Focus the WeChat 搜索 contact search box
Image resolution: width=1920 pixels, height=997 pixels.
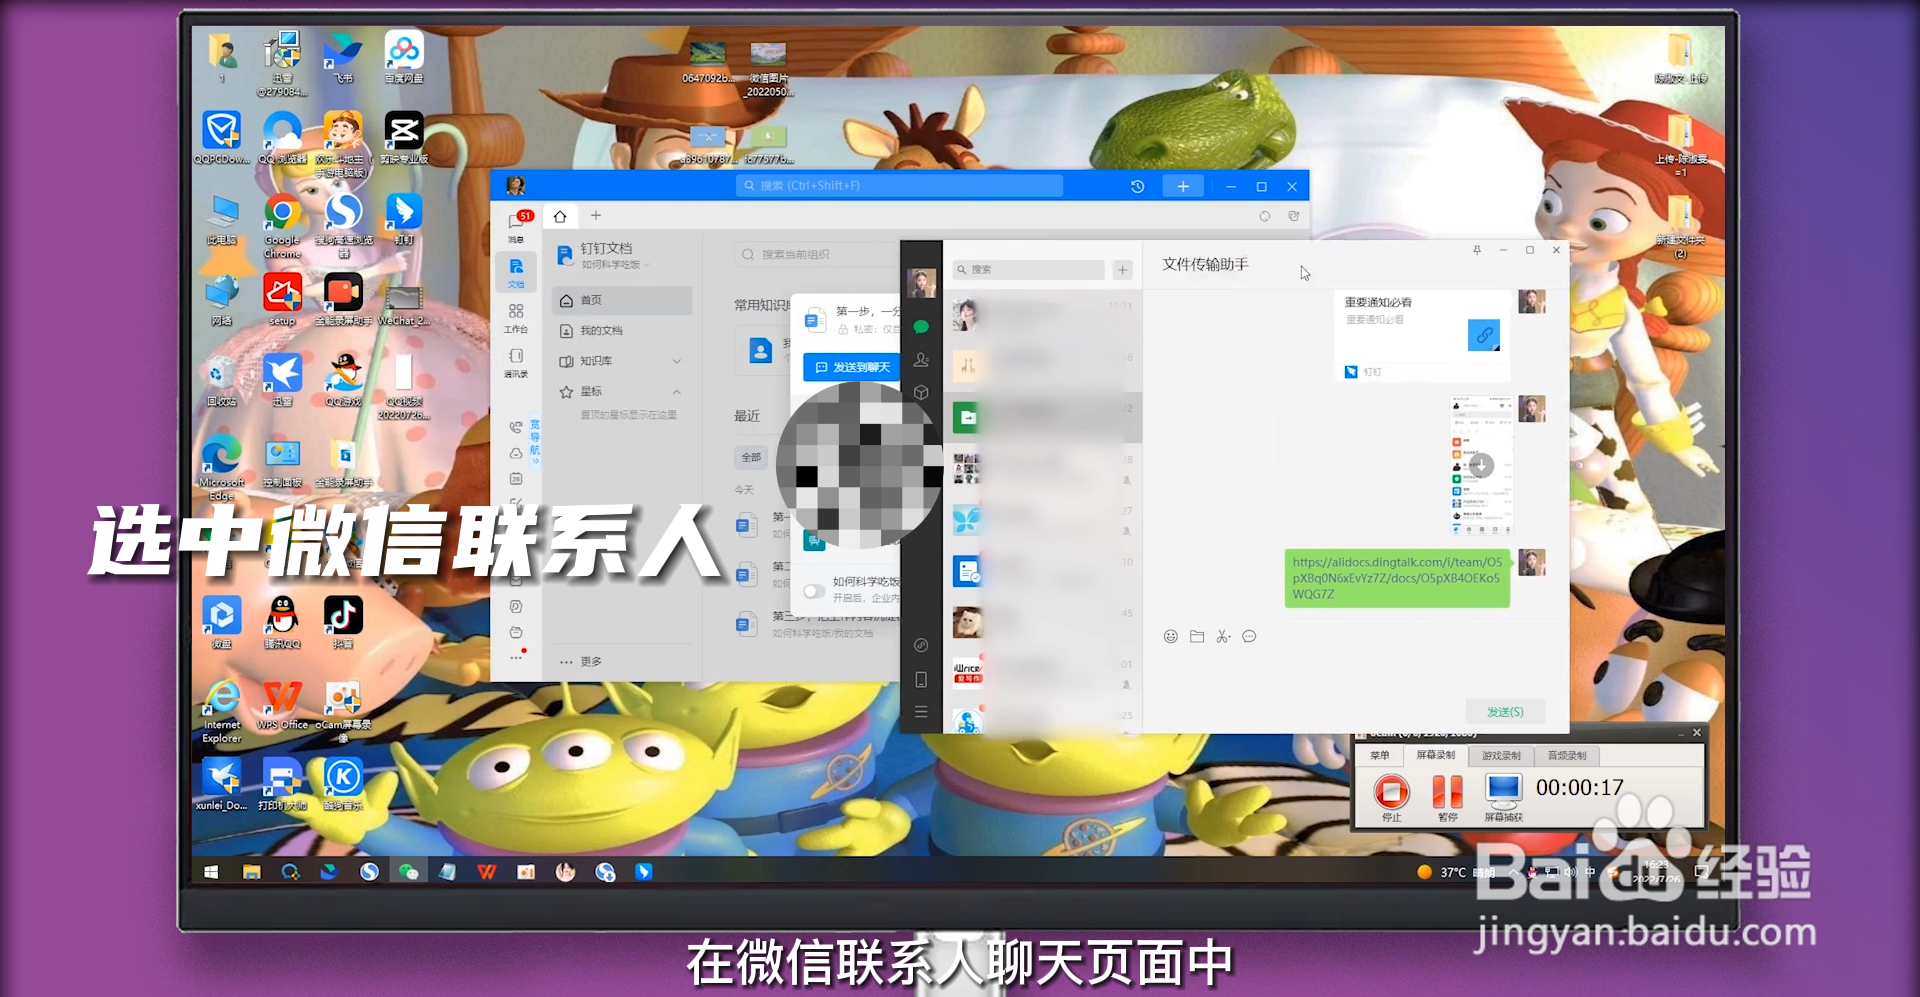click(x=1028, y=270)
